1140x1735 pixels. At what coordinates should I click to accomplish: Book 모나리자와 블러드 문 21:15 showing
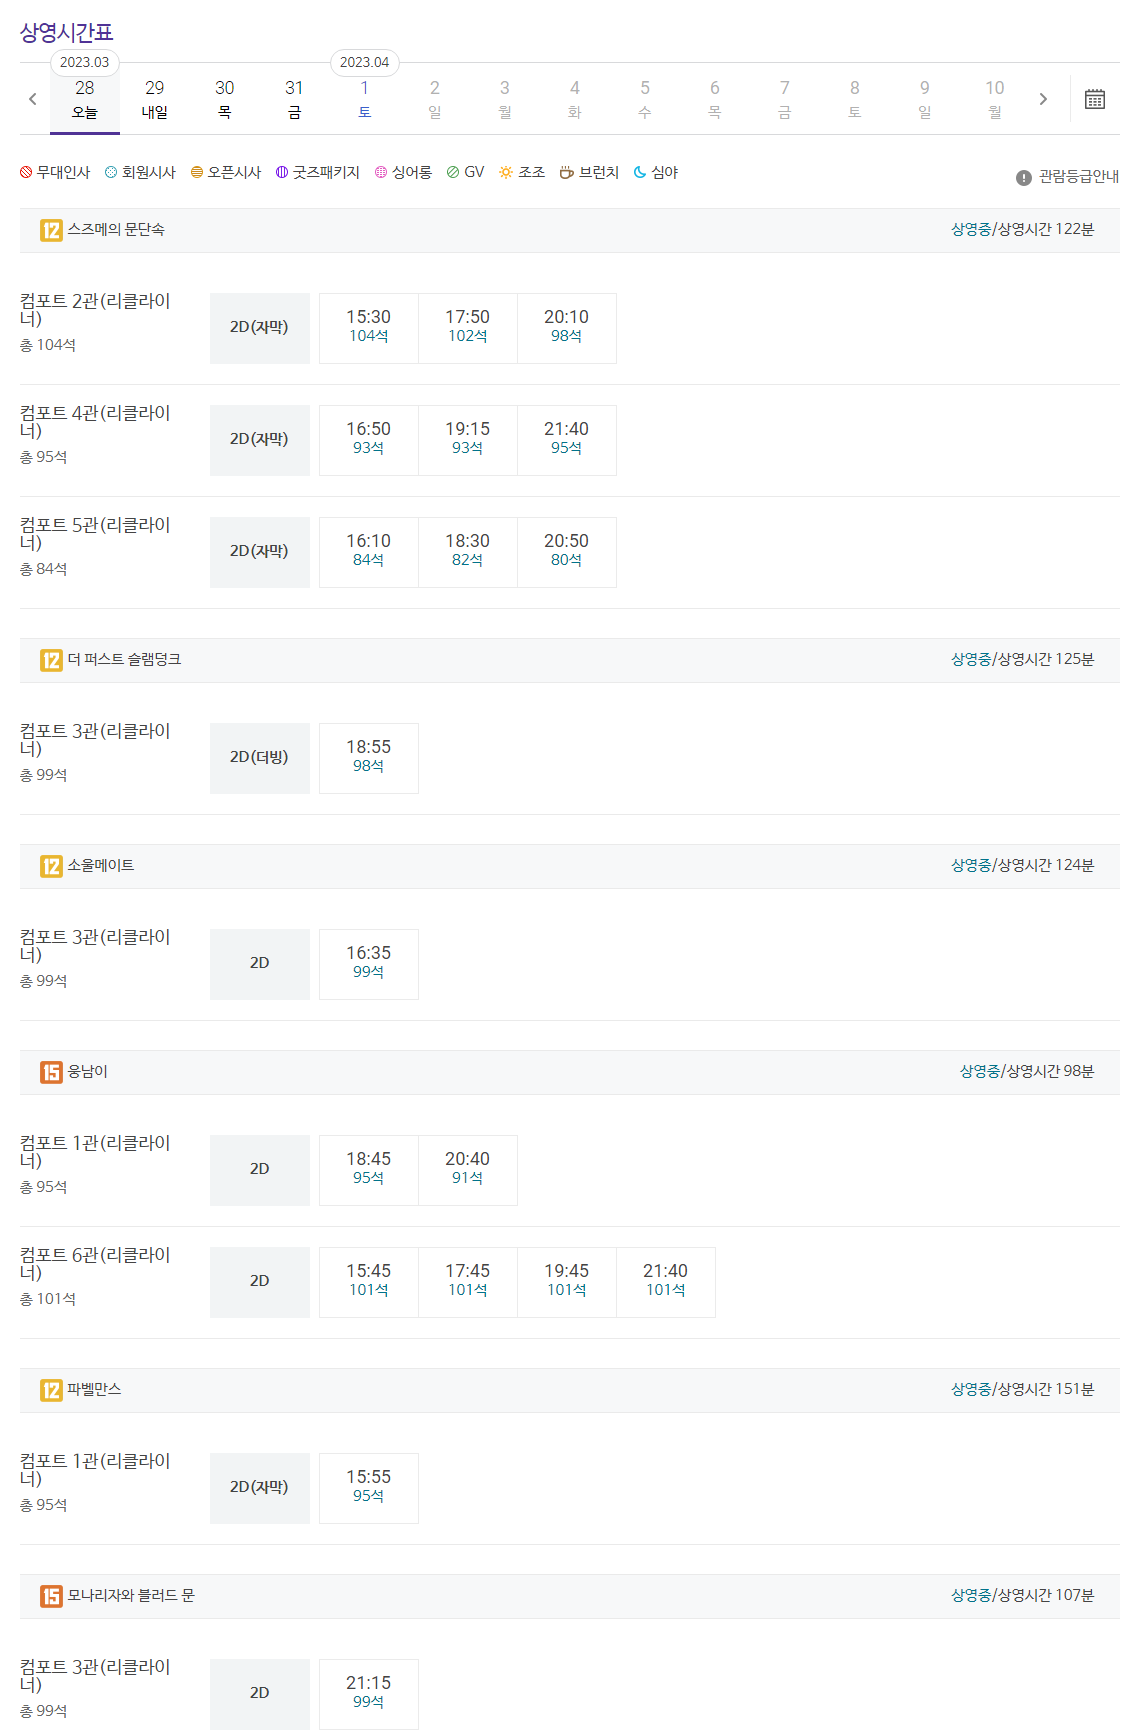coord(368,1694)
